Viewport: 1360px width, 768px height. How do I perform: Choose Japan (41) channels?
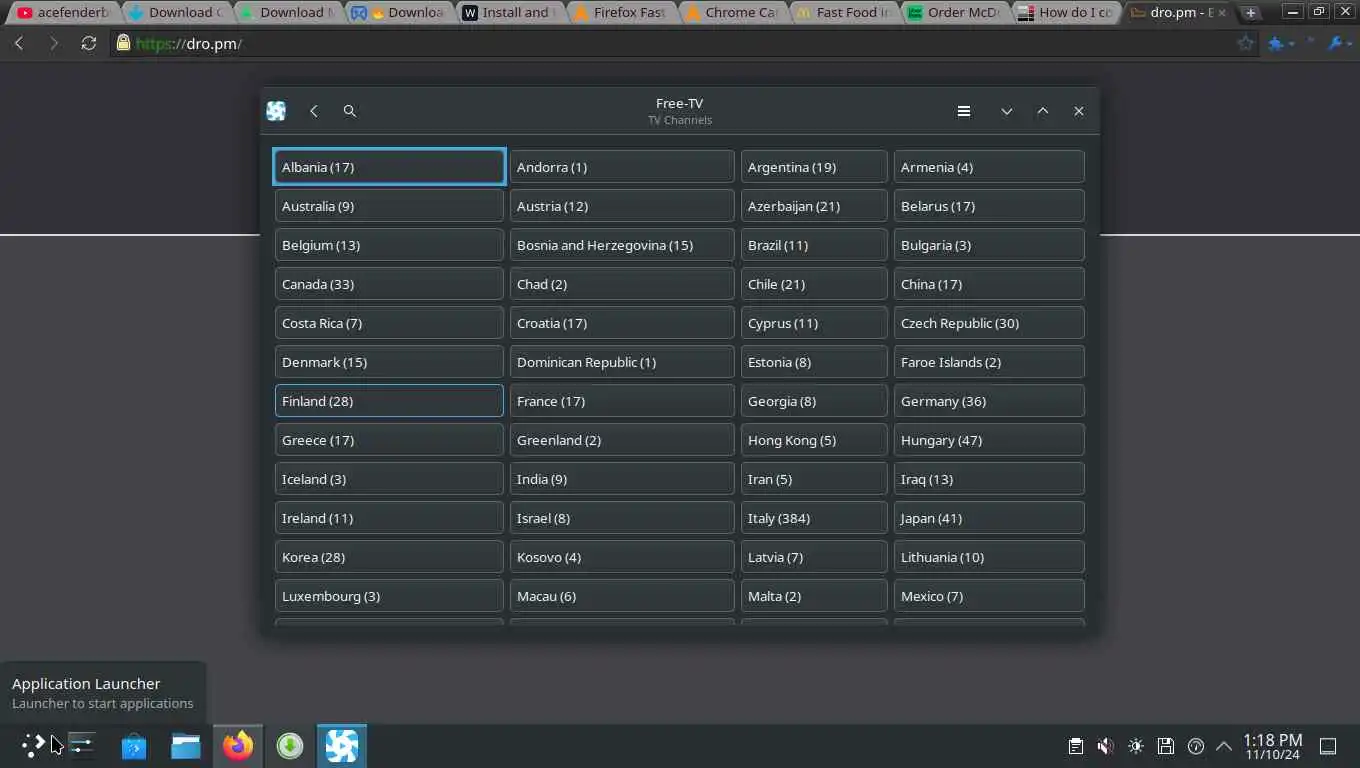pos(989,518)
